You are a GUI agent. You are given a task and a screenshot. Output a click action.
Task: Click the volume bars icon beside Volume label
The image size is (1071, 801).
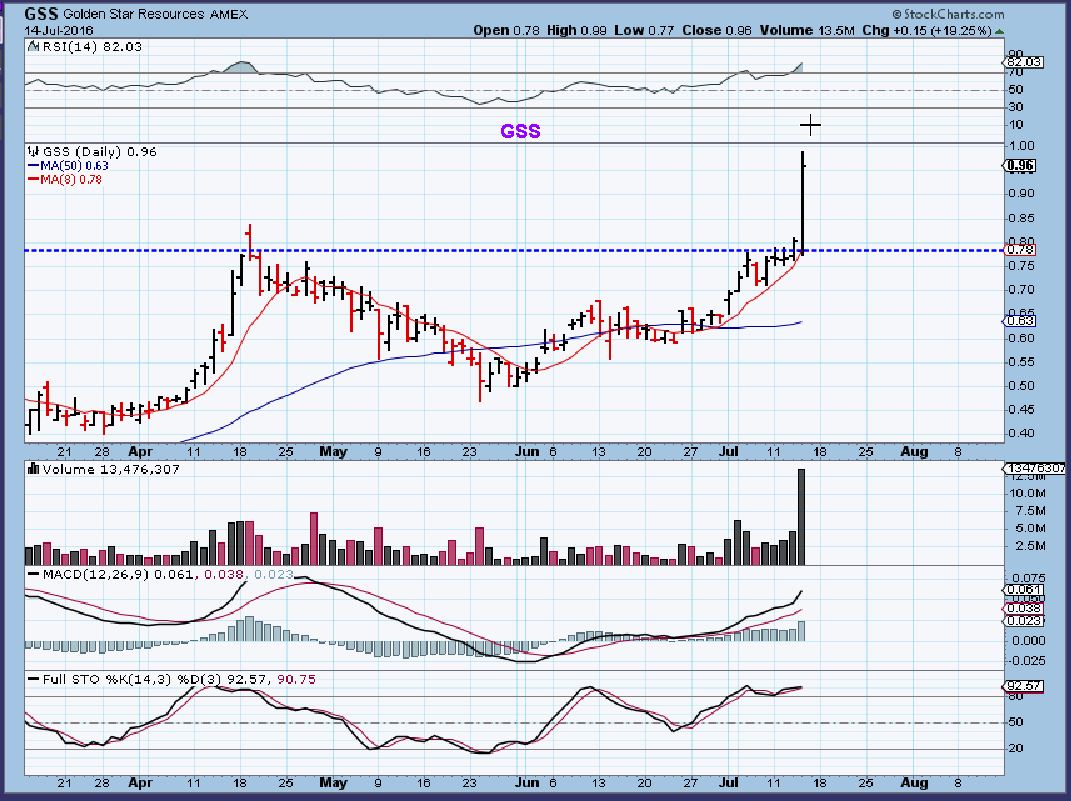pyautogui.click(x=32, y=468)
